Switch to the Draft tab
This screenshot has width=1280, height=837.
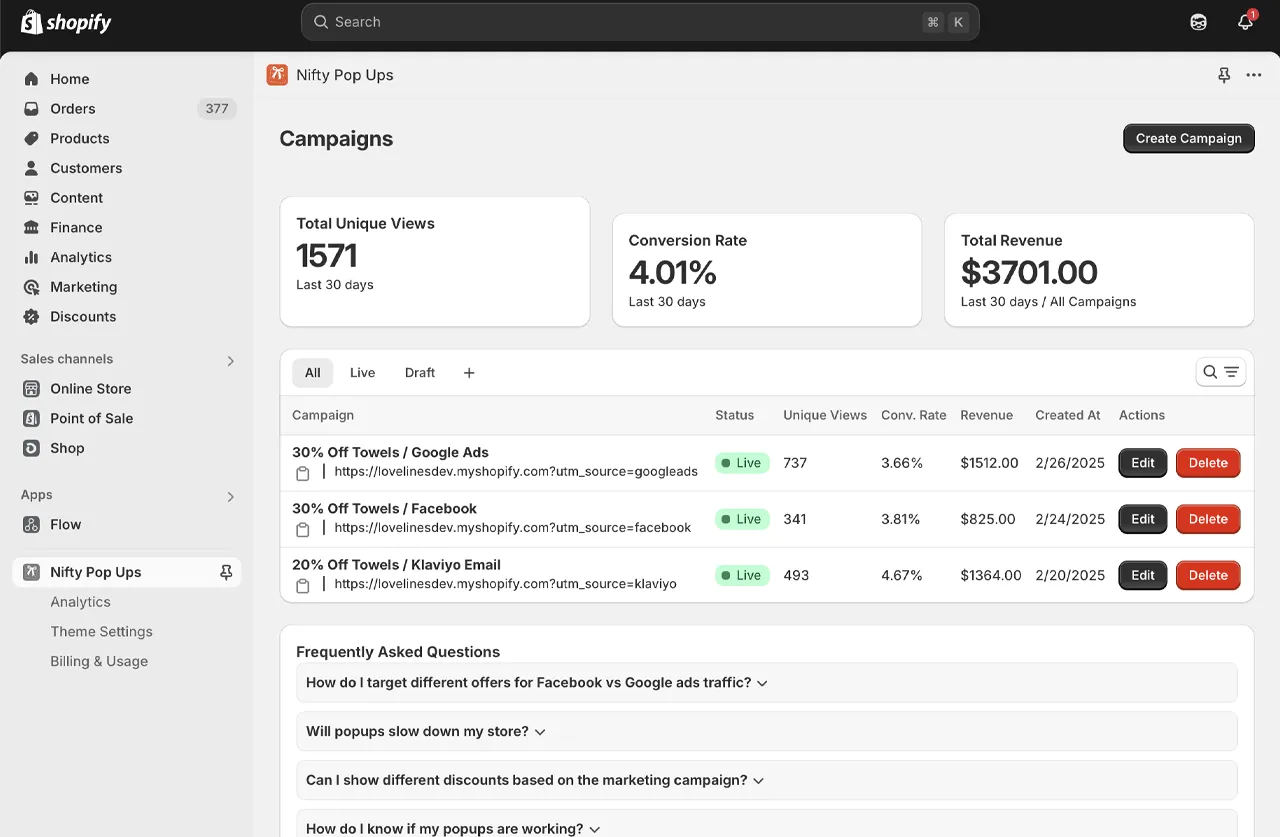point(420,373)
